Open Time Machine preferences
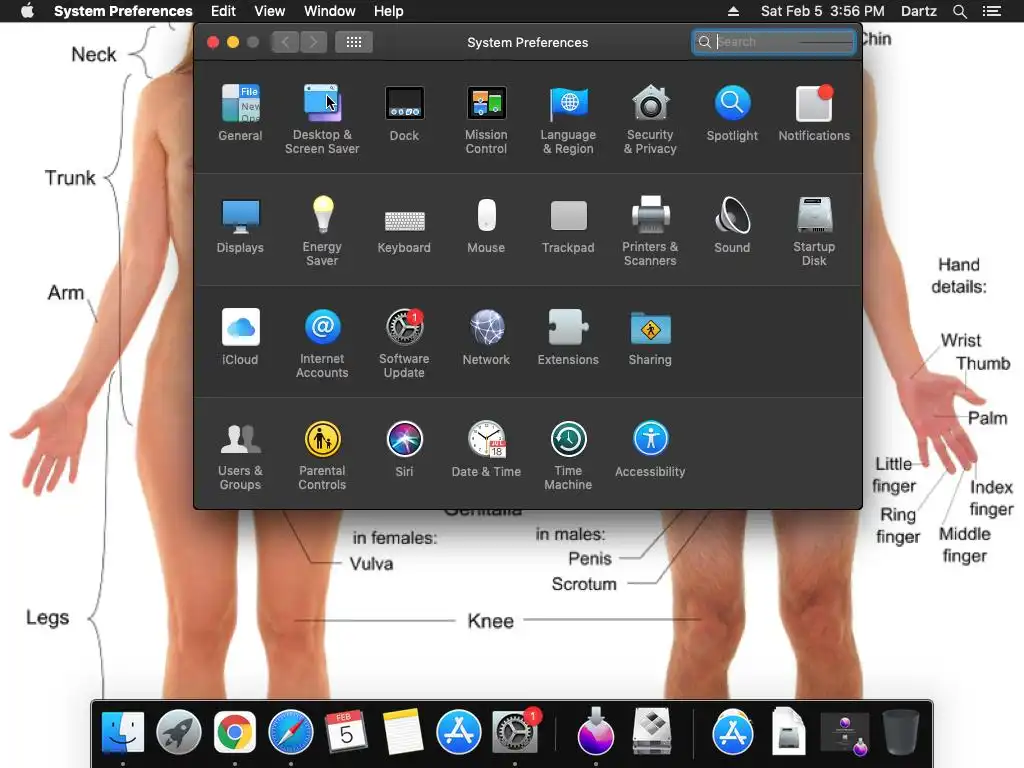Image resolution: width=1024 pixels, height=768 pixels. 568,456
